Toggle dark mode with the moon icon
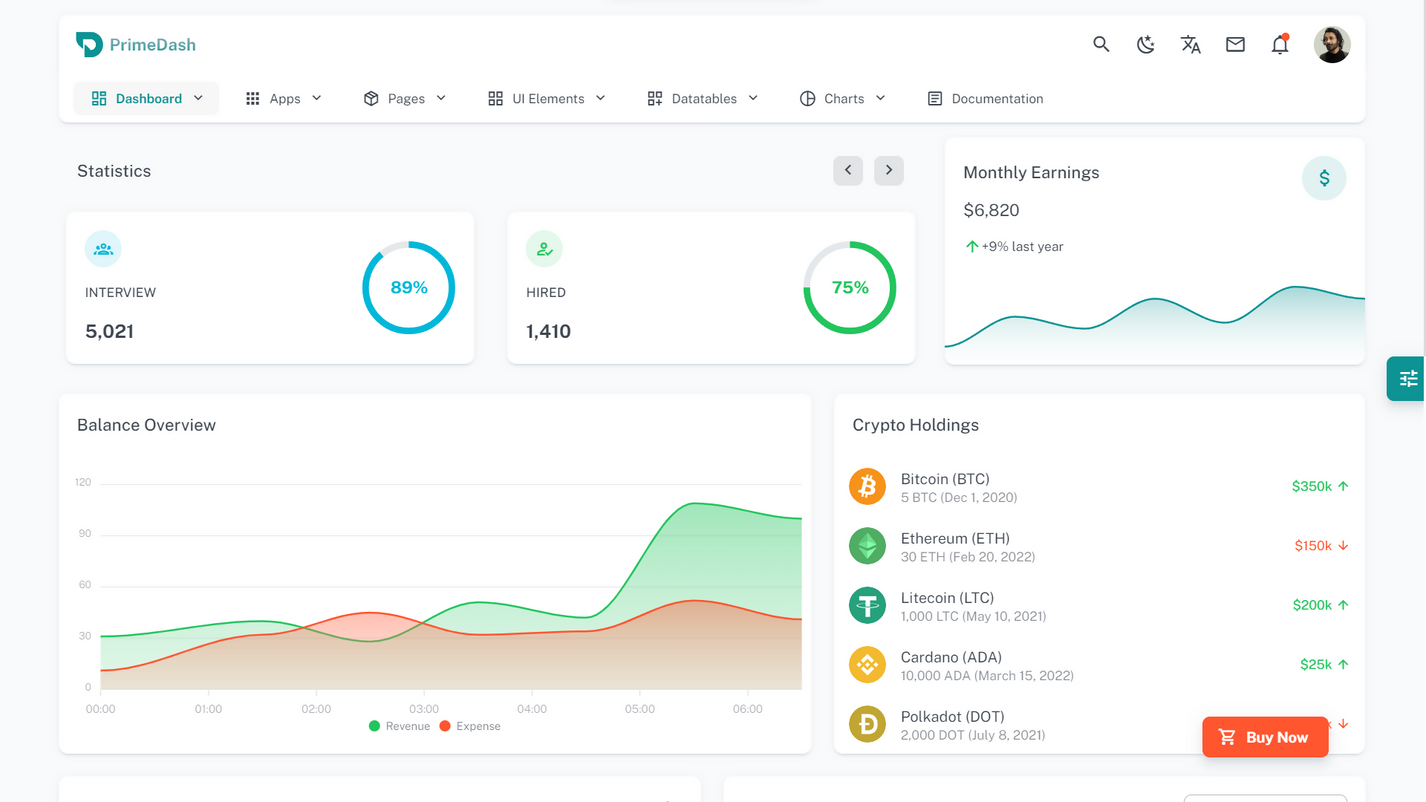The height and width of the screenshot is (802, 1426). pos(1146,45)
